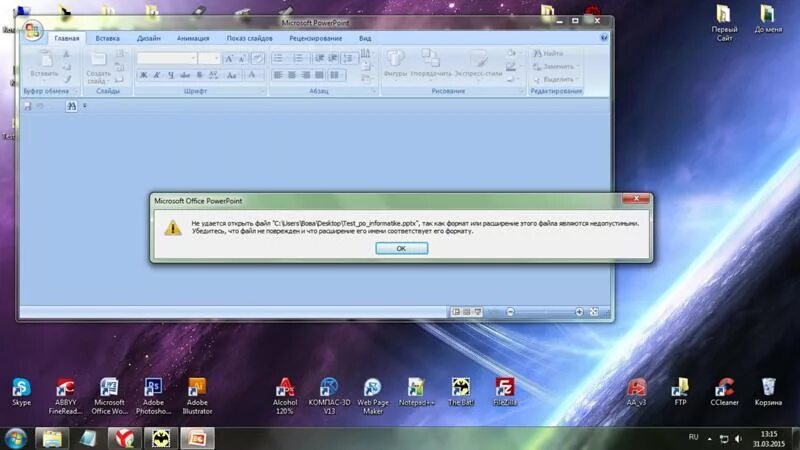Viewport: 800px width, 450px height.
Task: Switch to the Вид tab
Action: (365, 38)
